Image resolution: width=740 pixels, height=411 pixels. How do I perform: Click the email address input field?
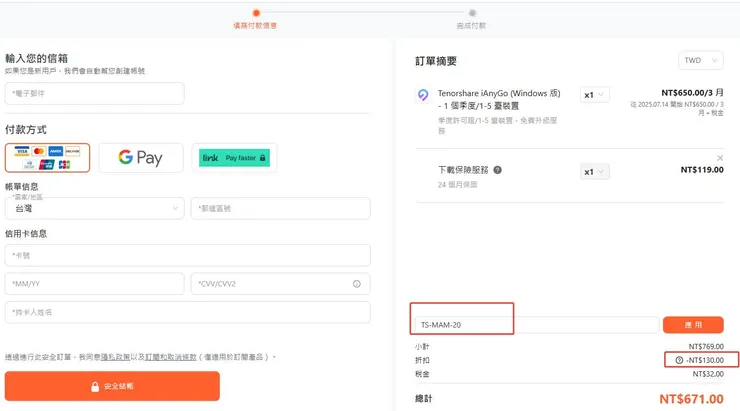(x=94, y=93)
